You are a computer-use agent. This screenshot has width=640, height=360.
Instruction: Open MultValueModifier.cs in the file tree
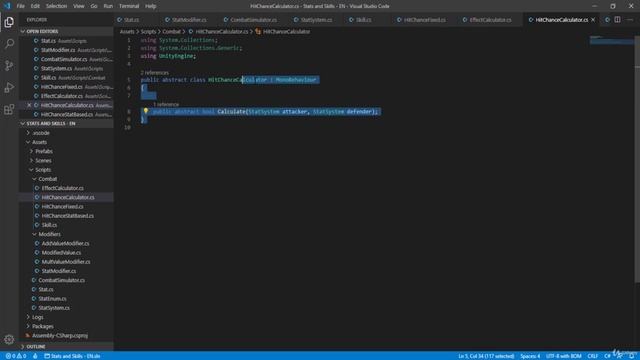pyautogui.click(x=66, y=262)
